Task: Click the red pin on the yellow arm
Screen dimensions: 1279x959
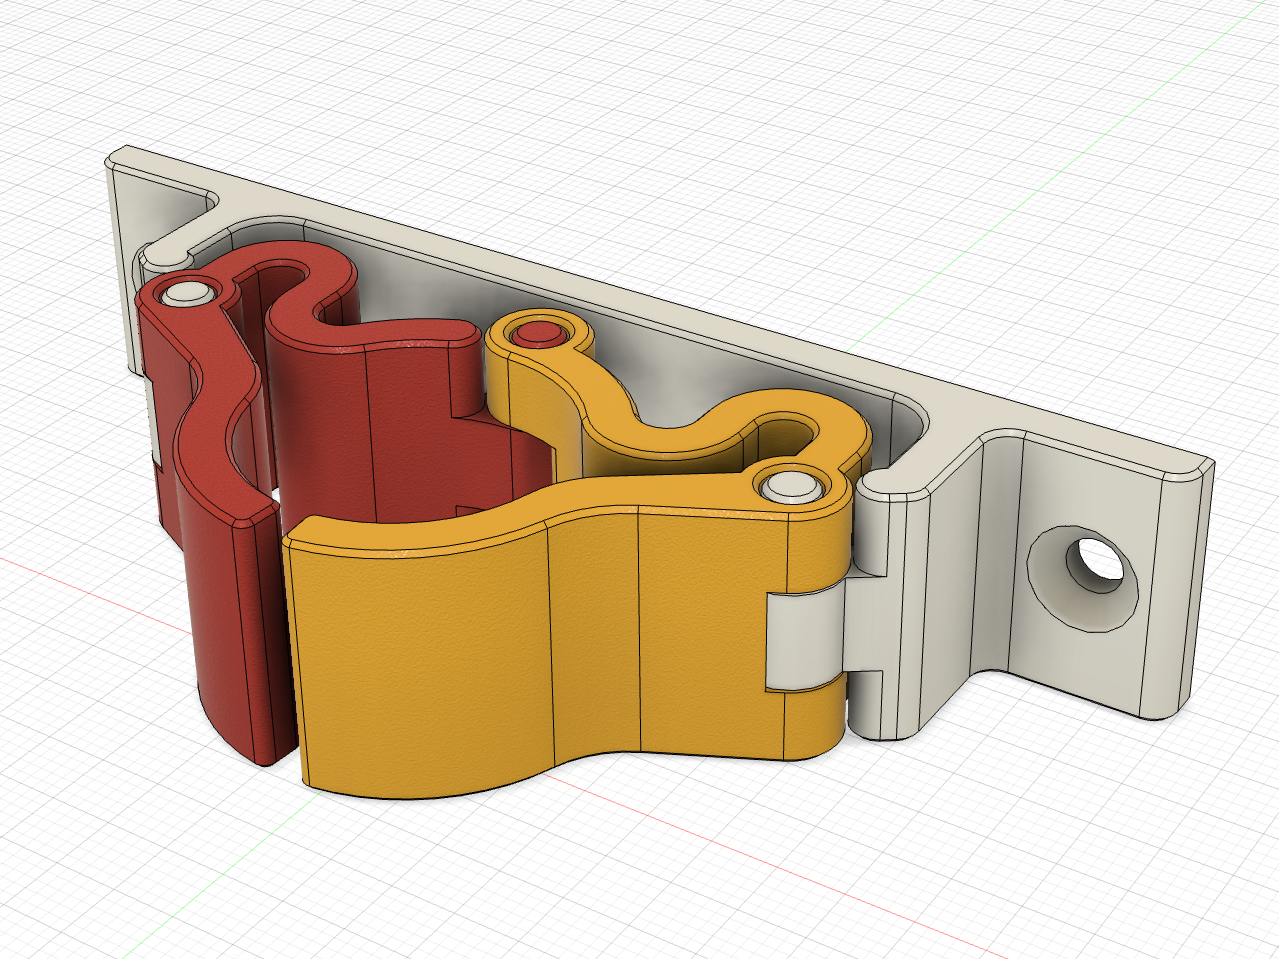Action: tap(538, 333)
